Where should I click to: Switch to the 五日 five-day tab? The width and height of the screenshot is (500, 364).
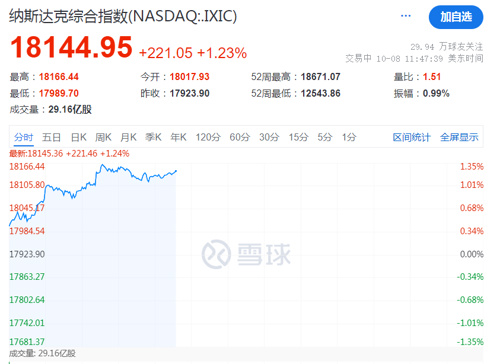click(x=51, y=137)
